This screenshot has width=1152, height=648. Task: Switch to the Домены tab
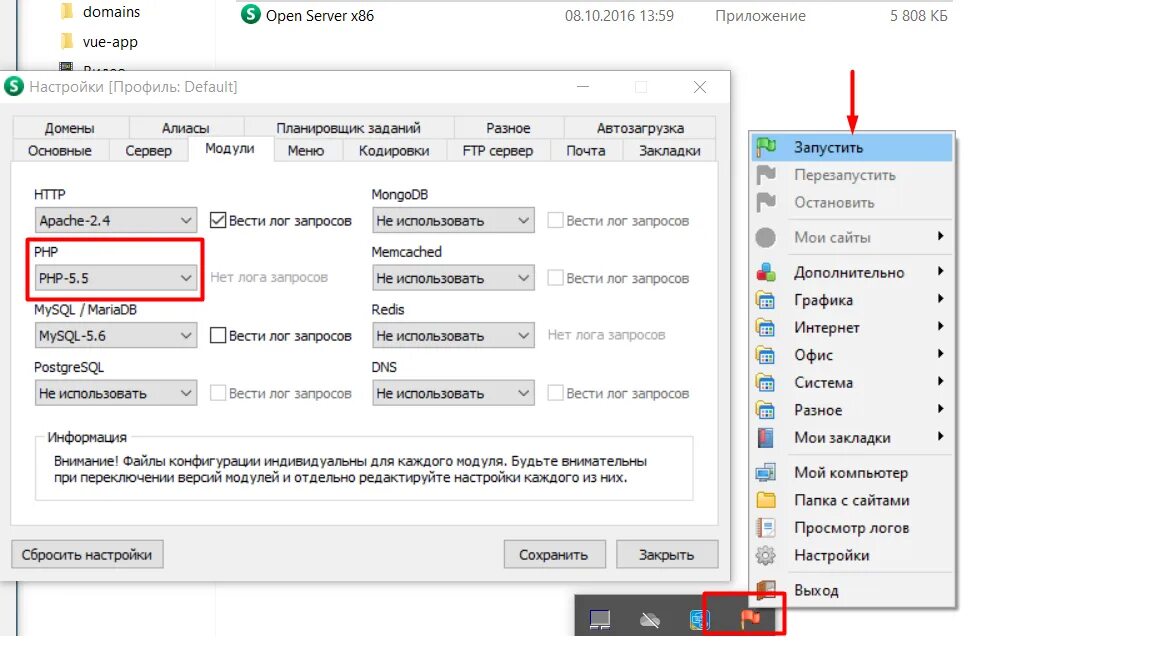(69, 128)
